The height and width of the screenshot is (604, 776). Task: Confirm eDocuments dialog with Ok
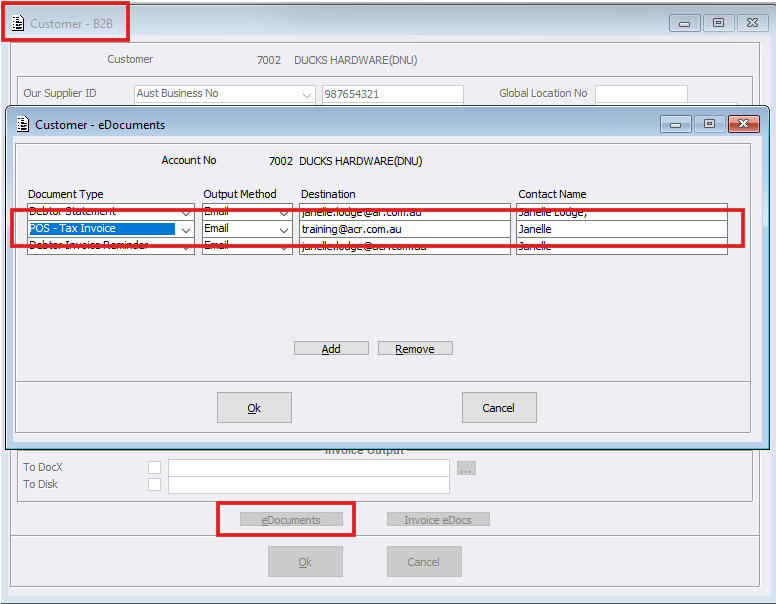(254, 407)
